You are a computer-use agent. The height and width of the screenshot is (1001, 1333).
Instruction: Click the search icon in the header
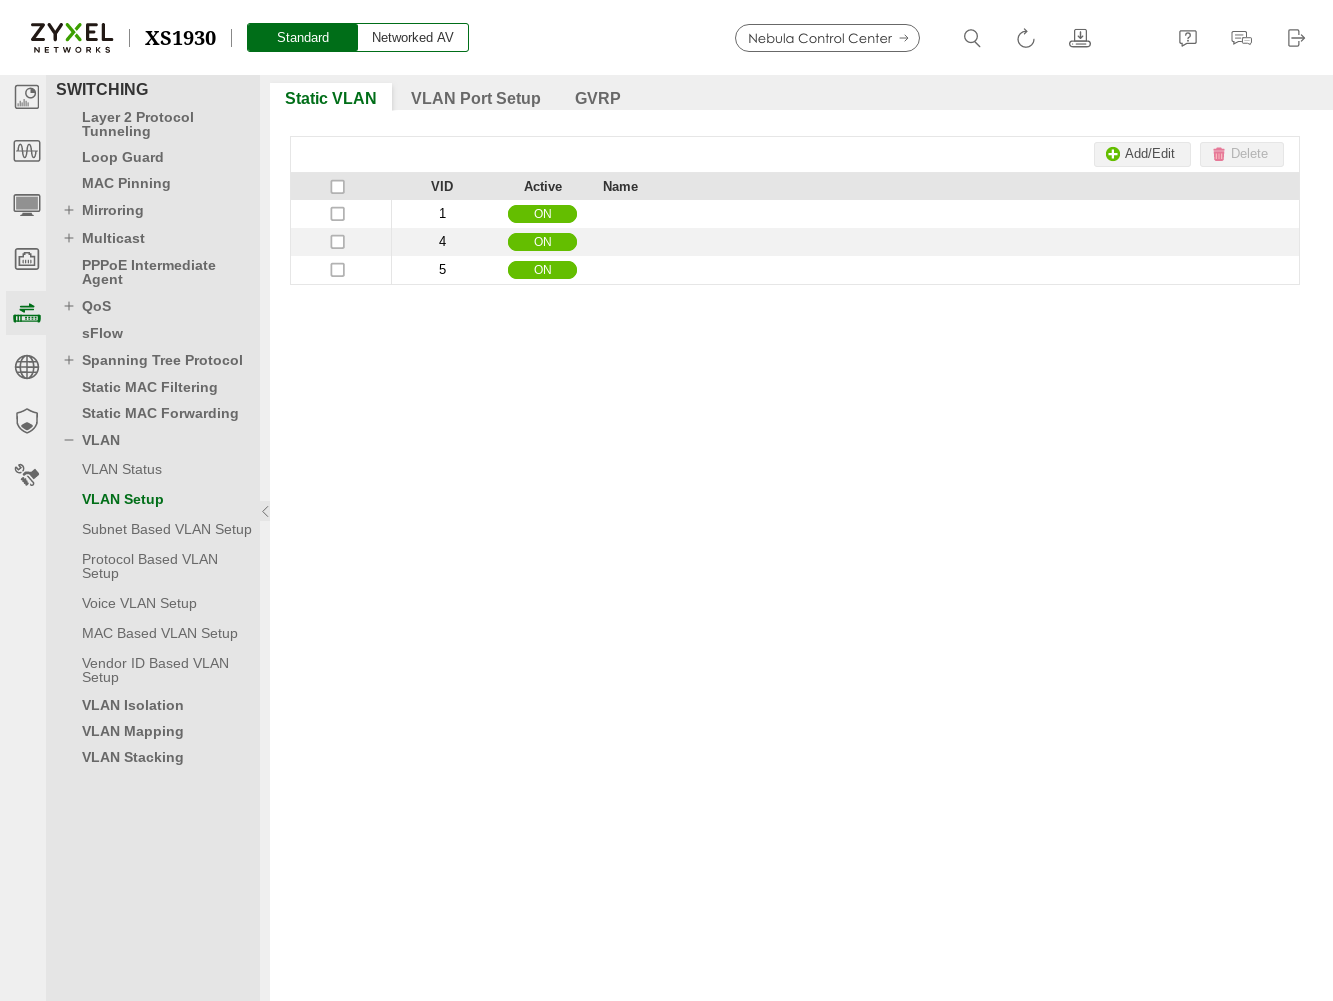(971, 37)
